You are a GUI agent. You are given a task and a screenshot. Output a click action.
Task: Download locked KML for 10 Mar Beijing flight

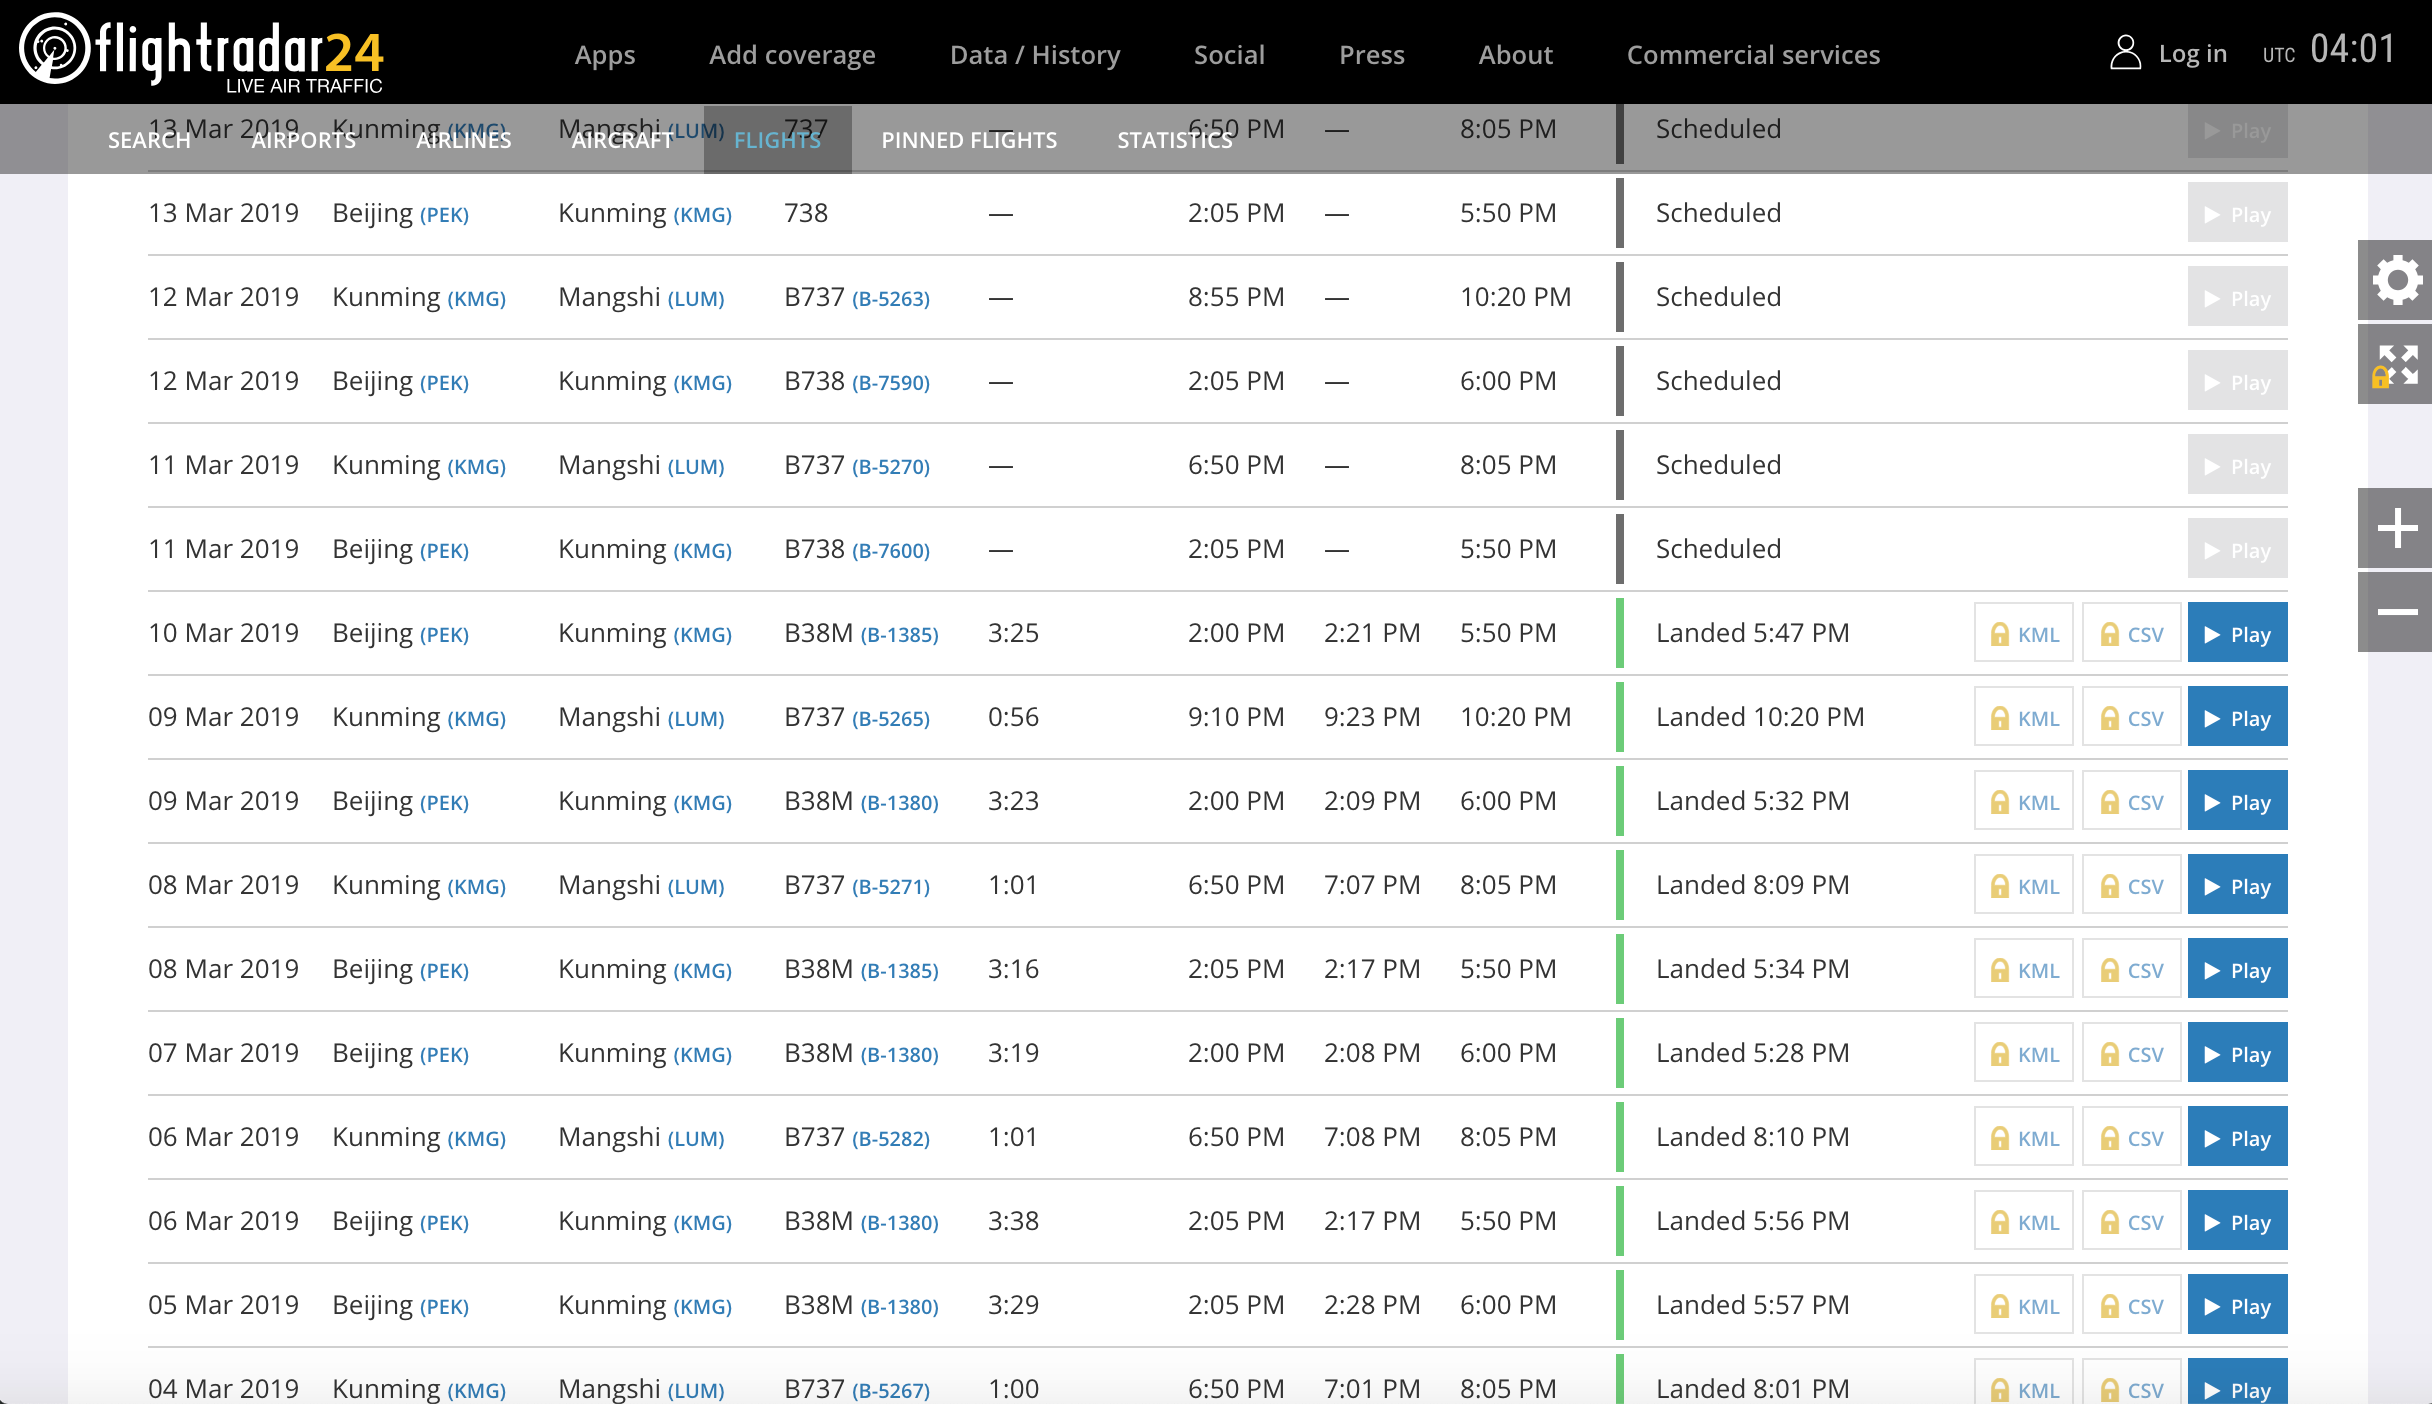point(2023,634)
